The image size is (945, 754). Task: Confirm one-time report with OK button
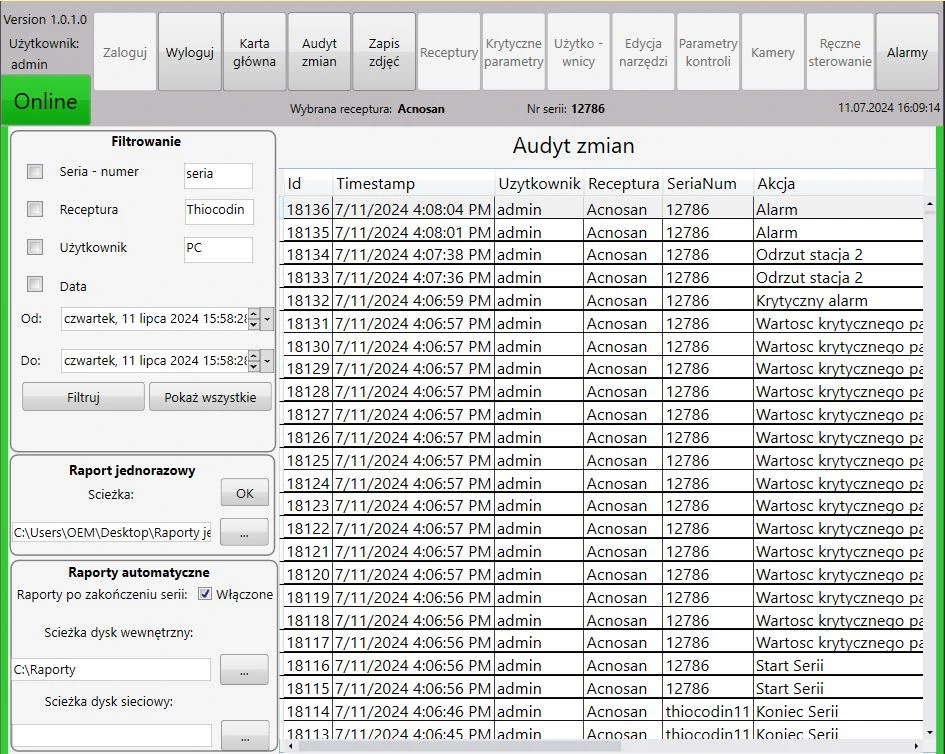245,493
